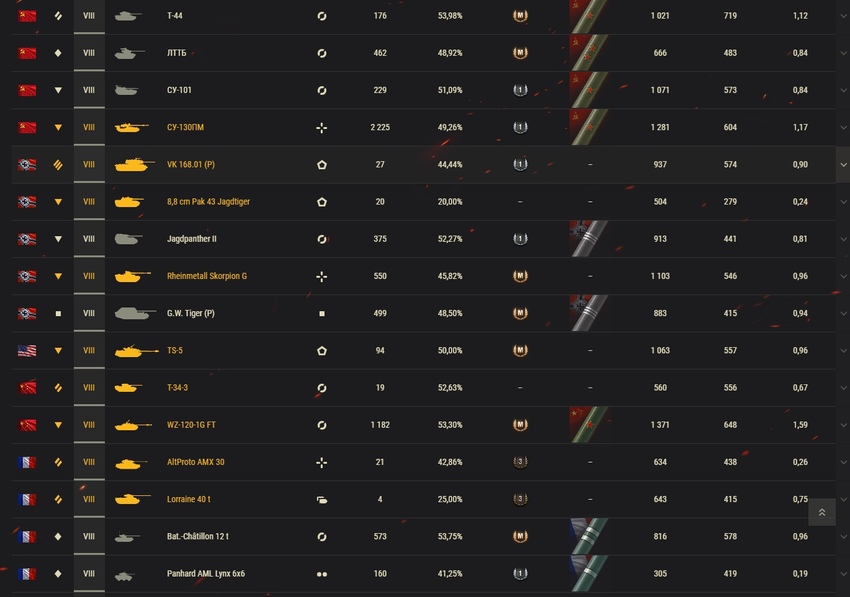Click the USSR flag in the СУ-101 row
Screen dimensions: 850x597
click(x=27, y=90)
